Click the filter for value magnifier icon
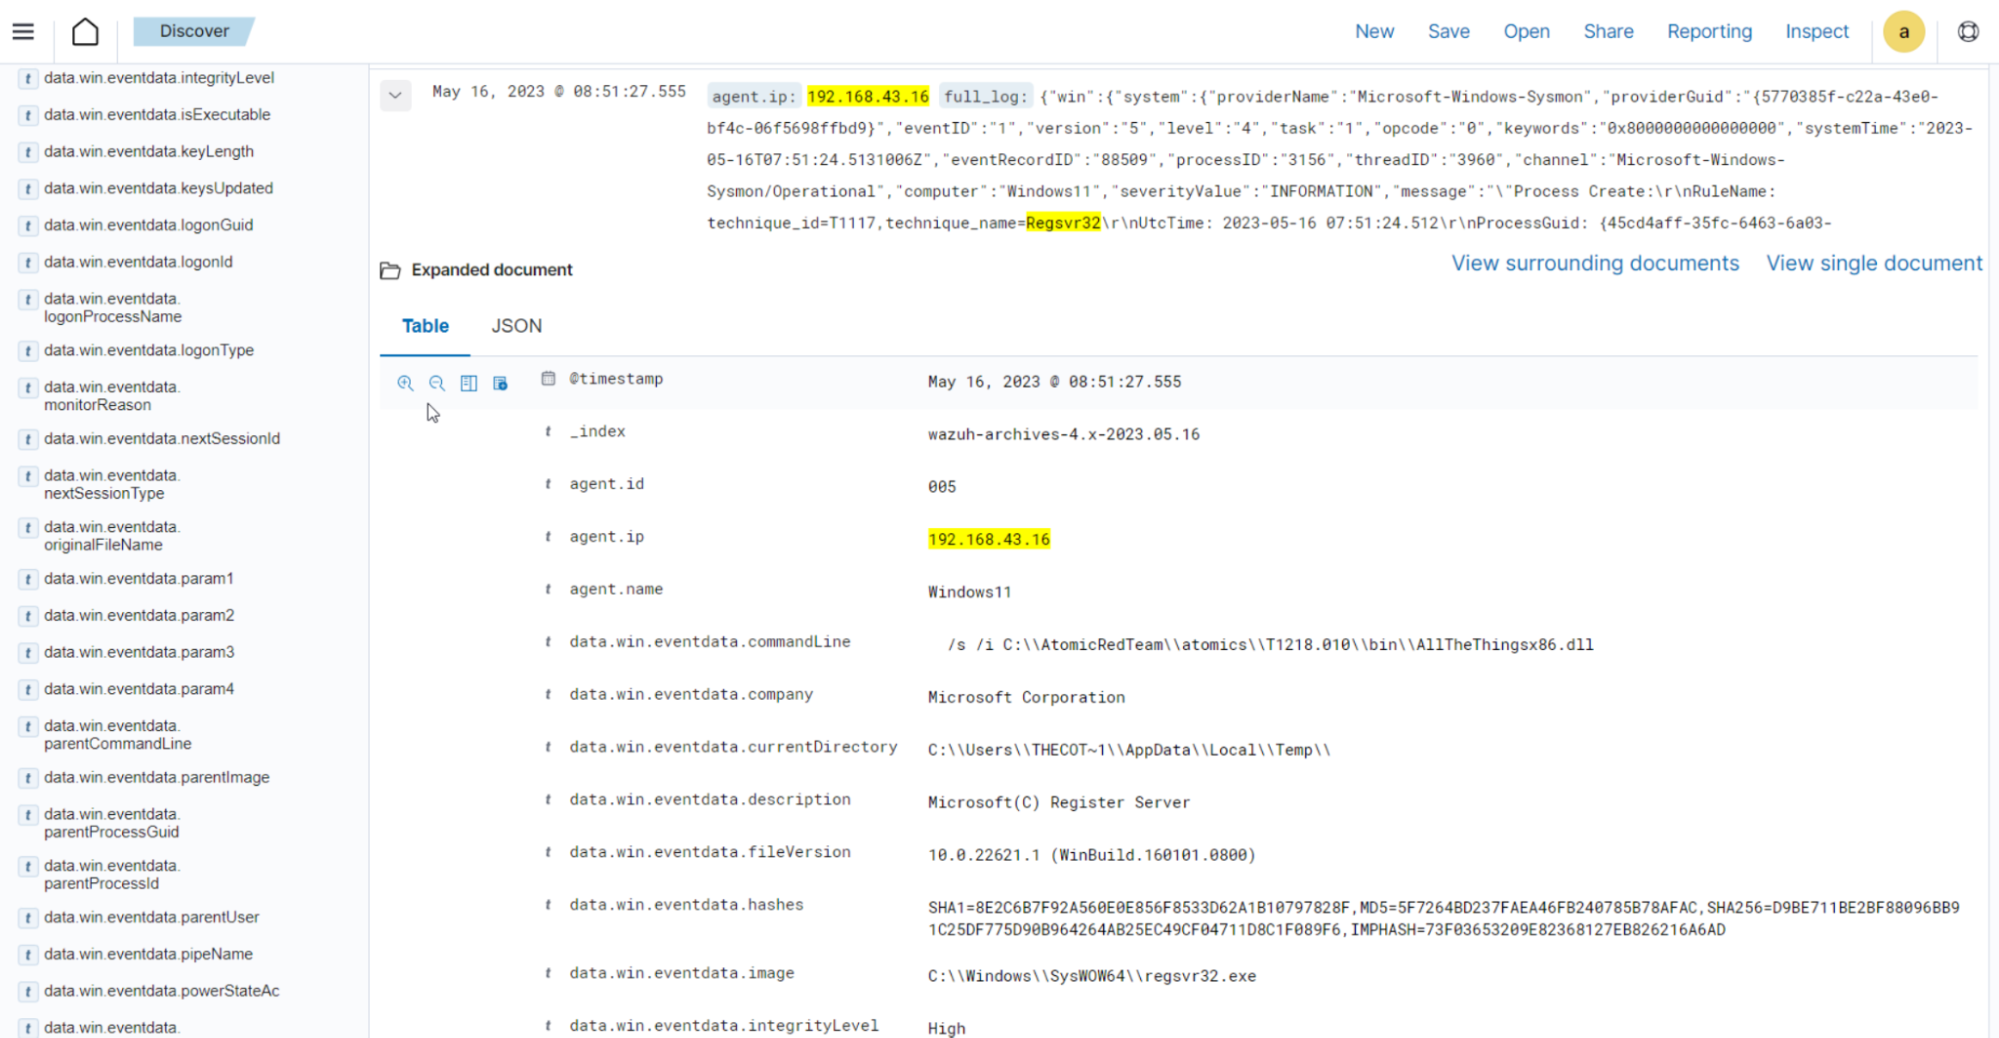 click(405, 383)
